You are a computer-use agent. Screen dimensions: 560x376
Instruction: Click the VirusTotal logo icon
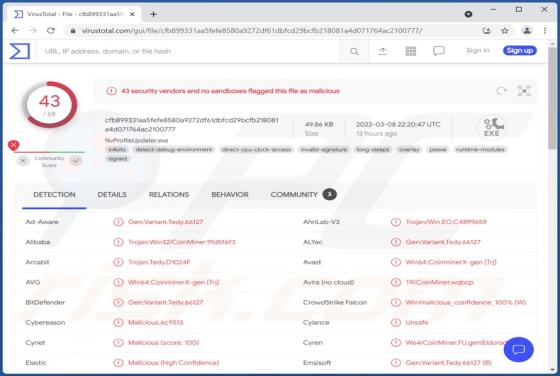20,51
